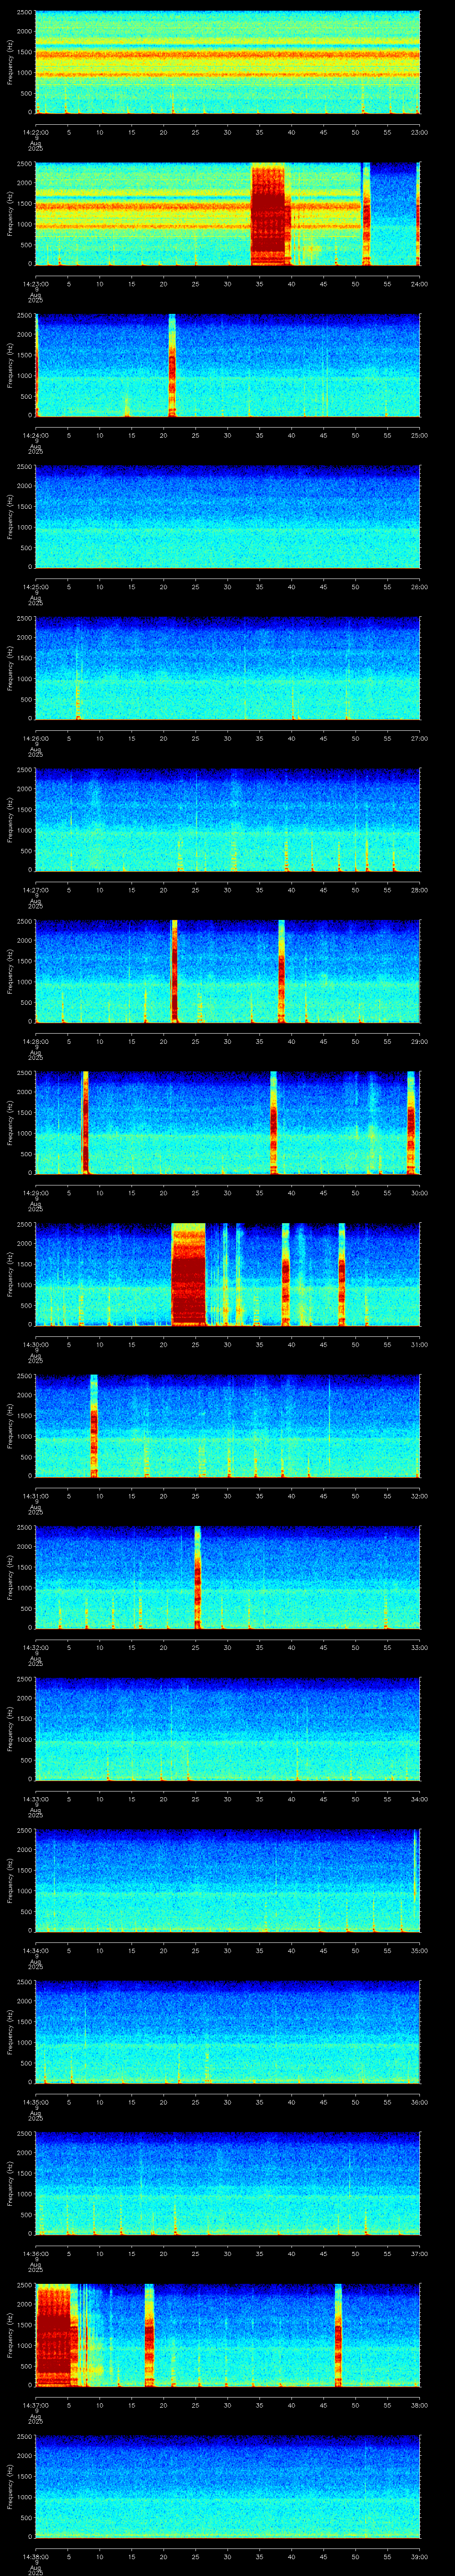This screenshot has width=455, height=2576.
Task: Click the burst near 37 seconds in 14:29:00 panel
Action: [x=273, y=1123]
